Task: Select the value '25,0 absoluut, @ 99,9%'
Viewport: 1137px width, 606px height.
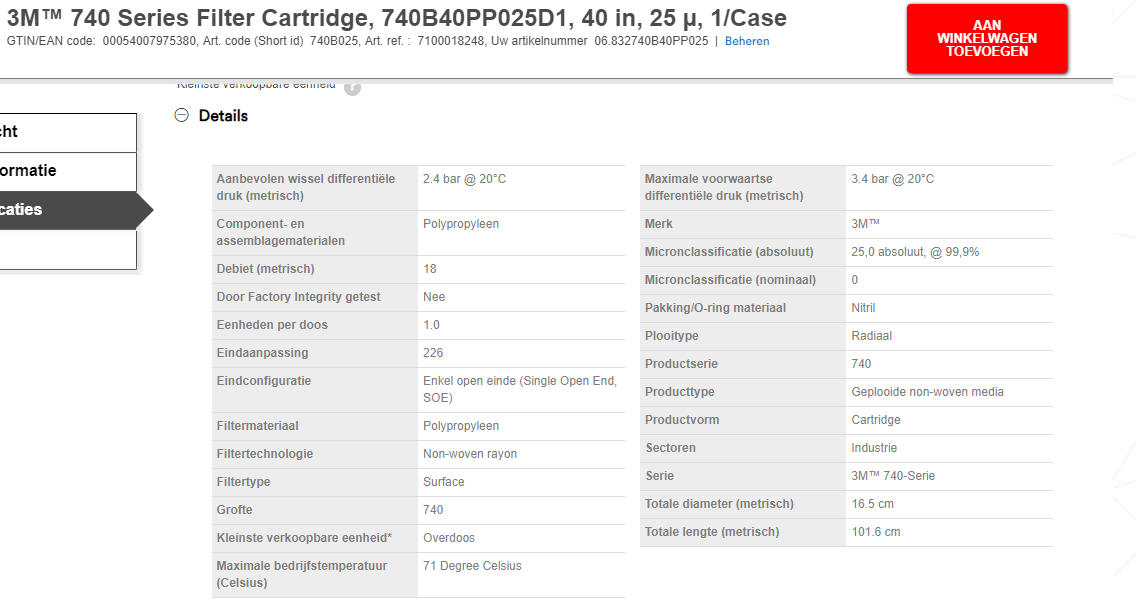Action: (915, 252)
